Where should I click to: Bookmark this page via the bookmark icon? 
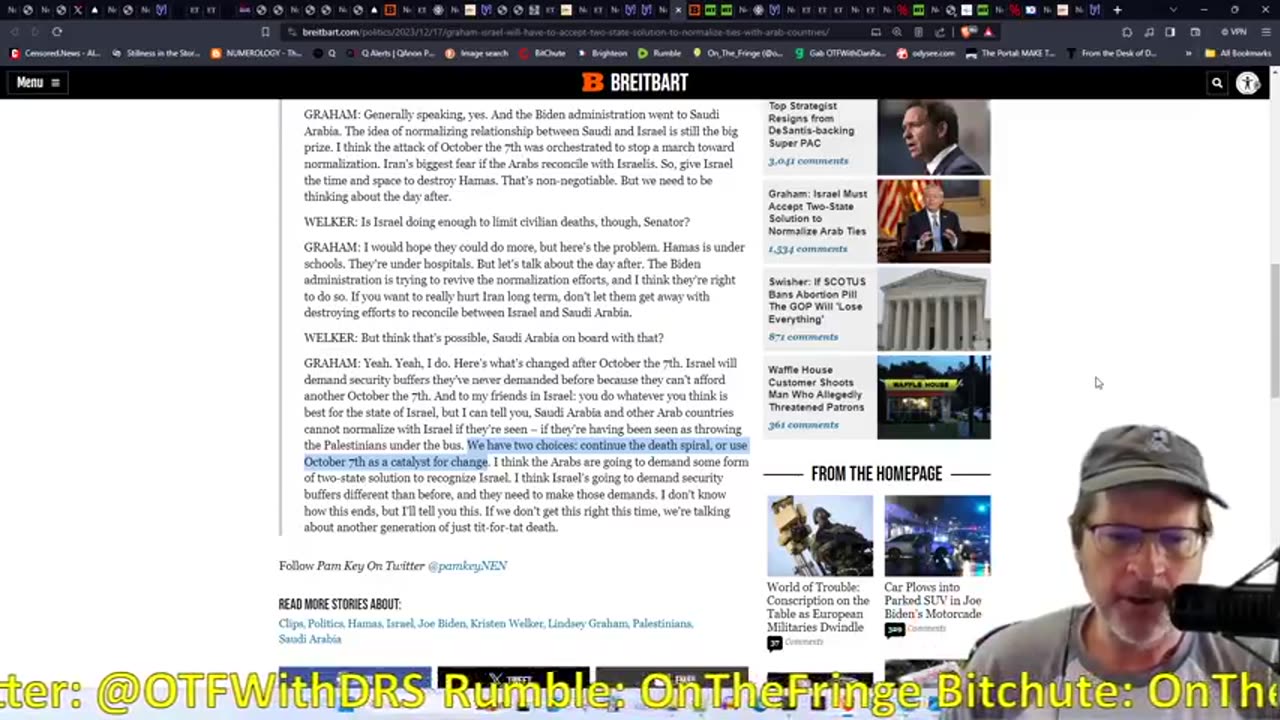[x=265, y=32]
